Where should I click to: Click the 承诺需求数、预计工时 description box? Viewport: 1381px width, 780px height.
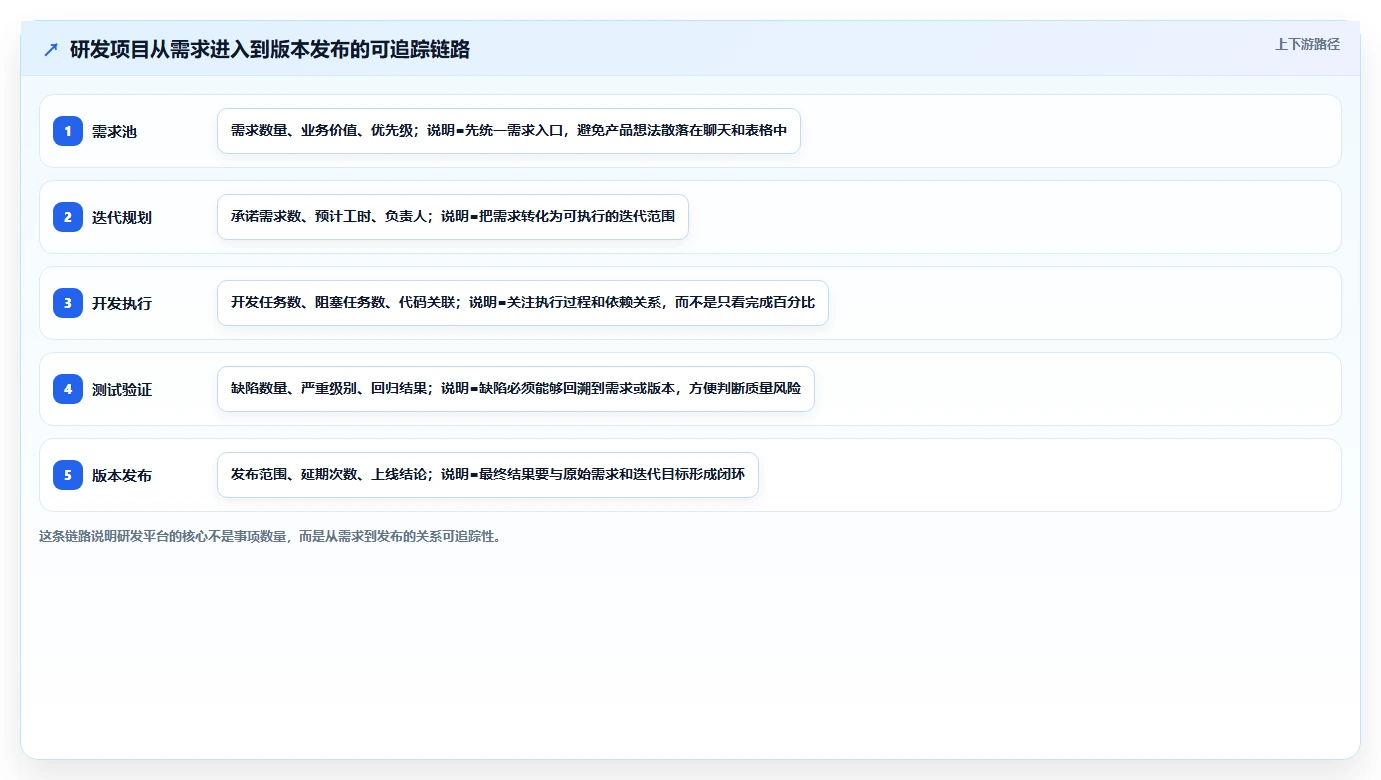pos(453,217)
